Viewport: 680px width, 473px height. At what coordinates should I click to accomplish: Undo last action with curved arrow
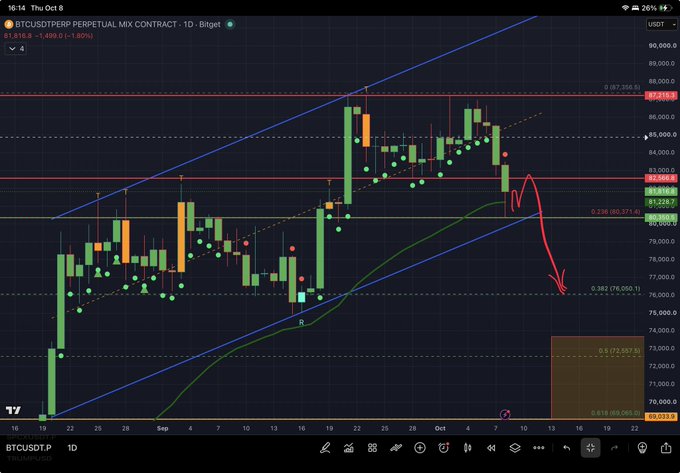point(567,448)
